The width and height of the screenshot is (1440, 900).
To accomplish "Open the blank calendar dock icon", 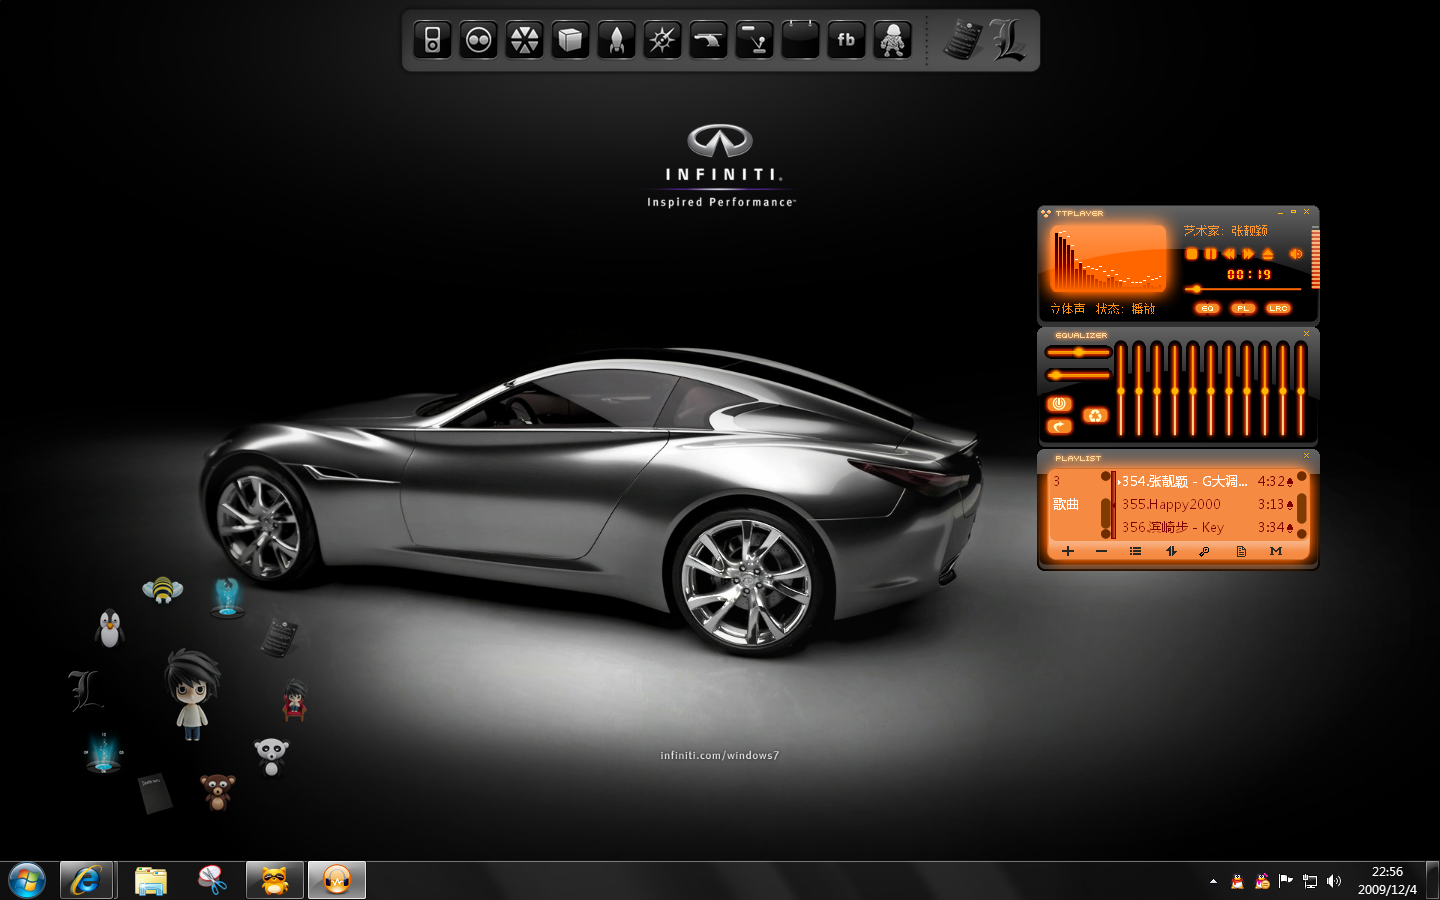I will [x=800, y=40].
